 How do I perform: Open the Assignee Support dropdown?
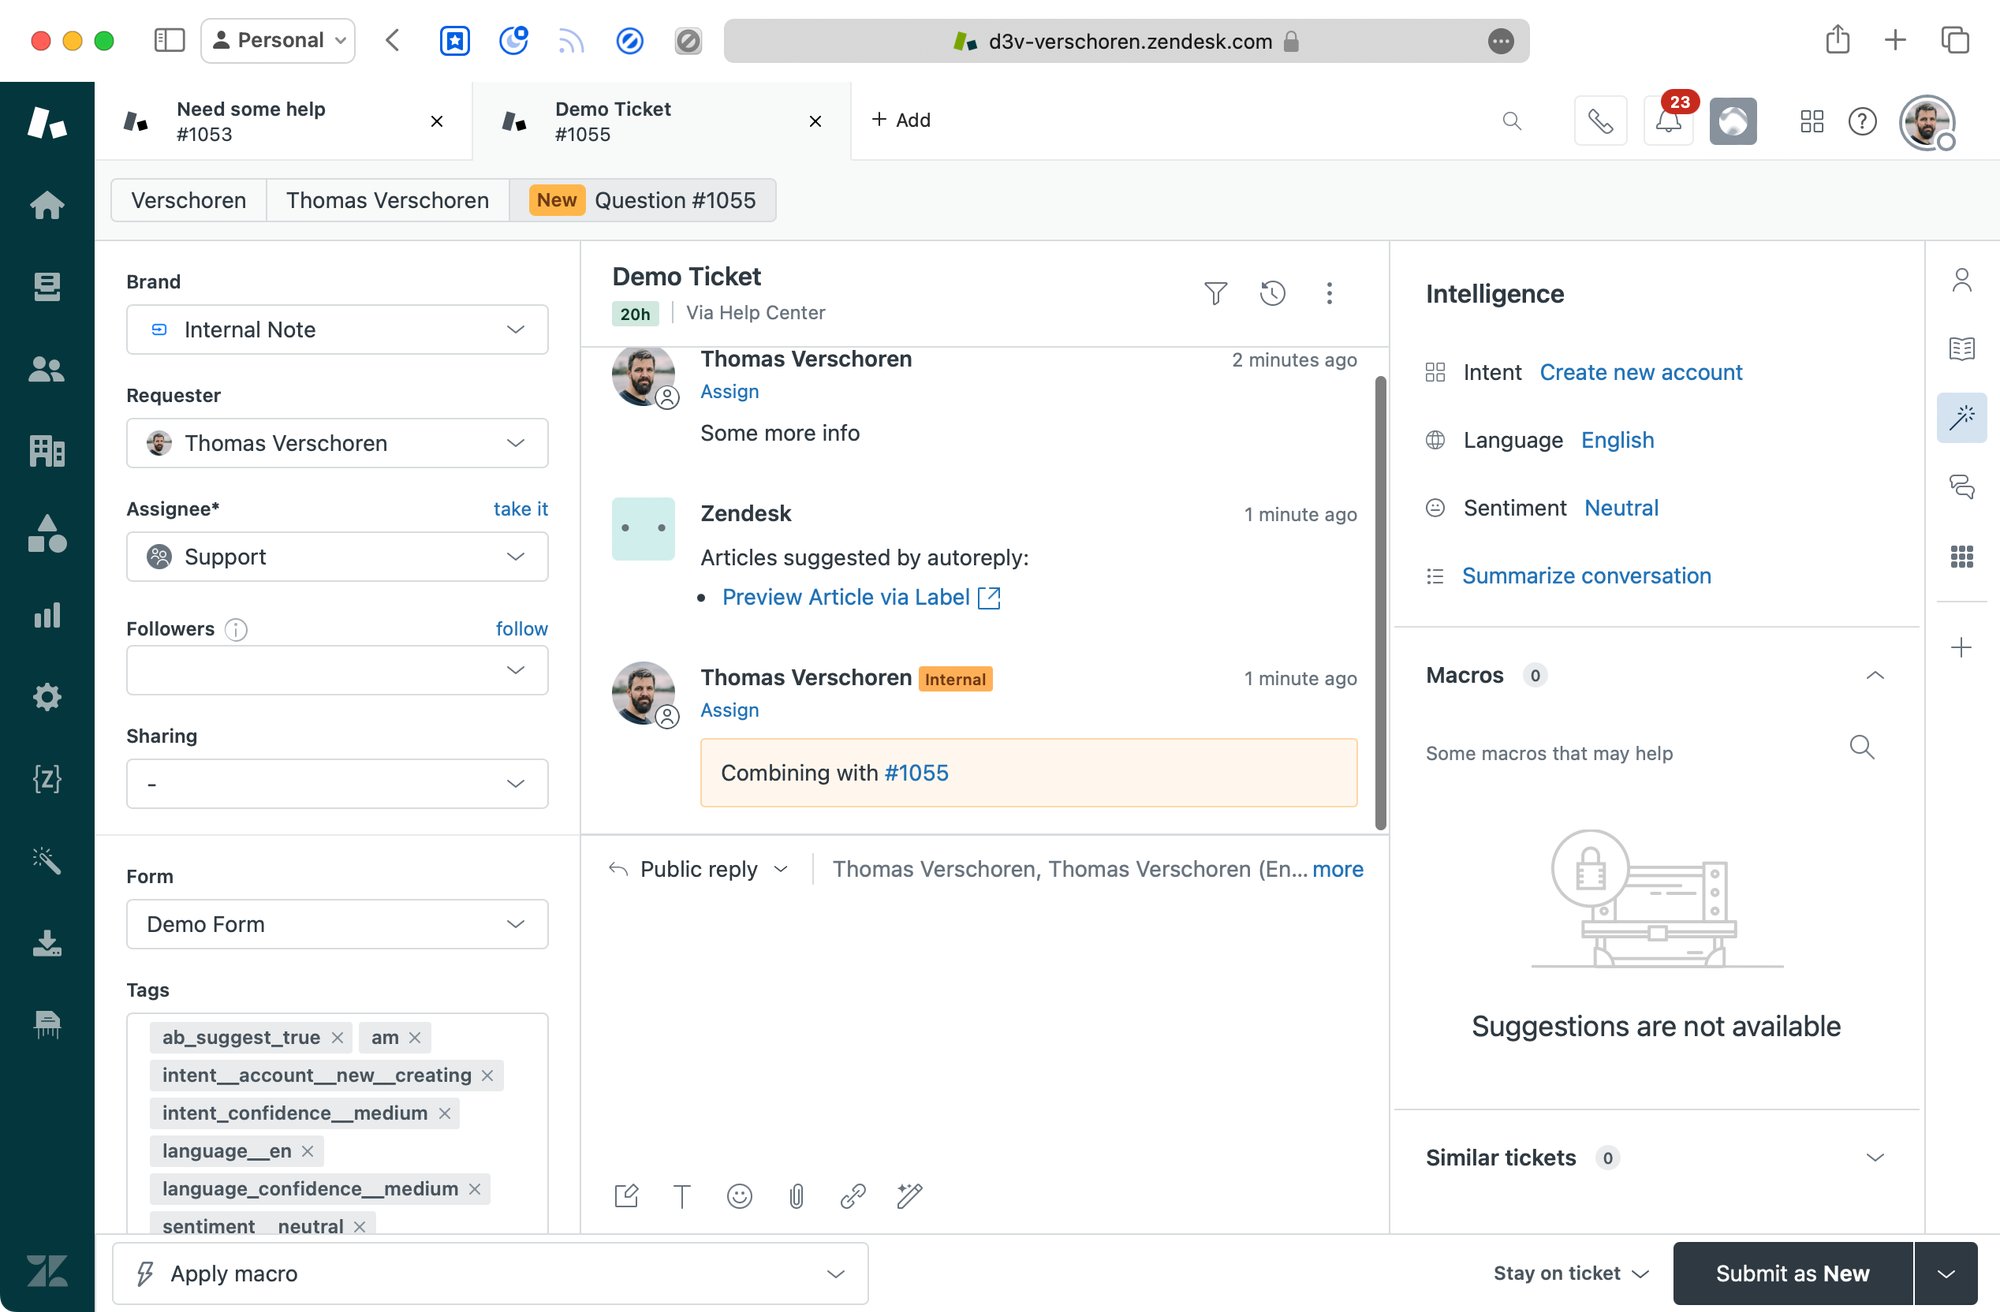(337, 557)
